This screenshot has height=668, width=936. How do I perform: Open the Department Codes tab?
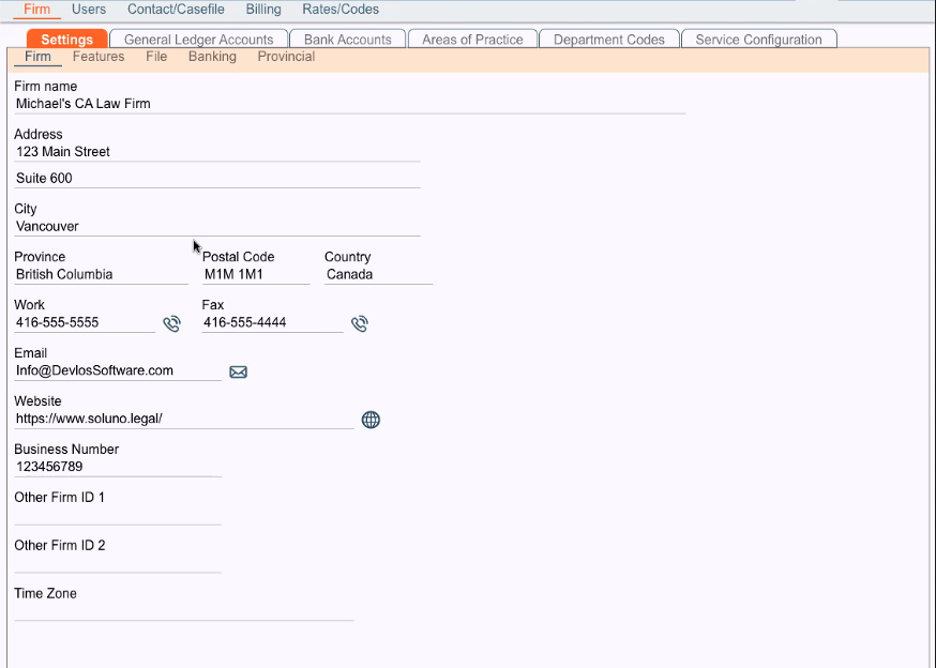click(609, 39)
